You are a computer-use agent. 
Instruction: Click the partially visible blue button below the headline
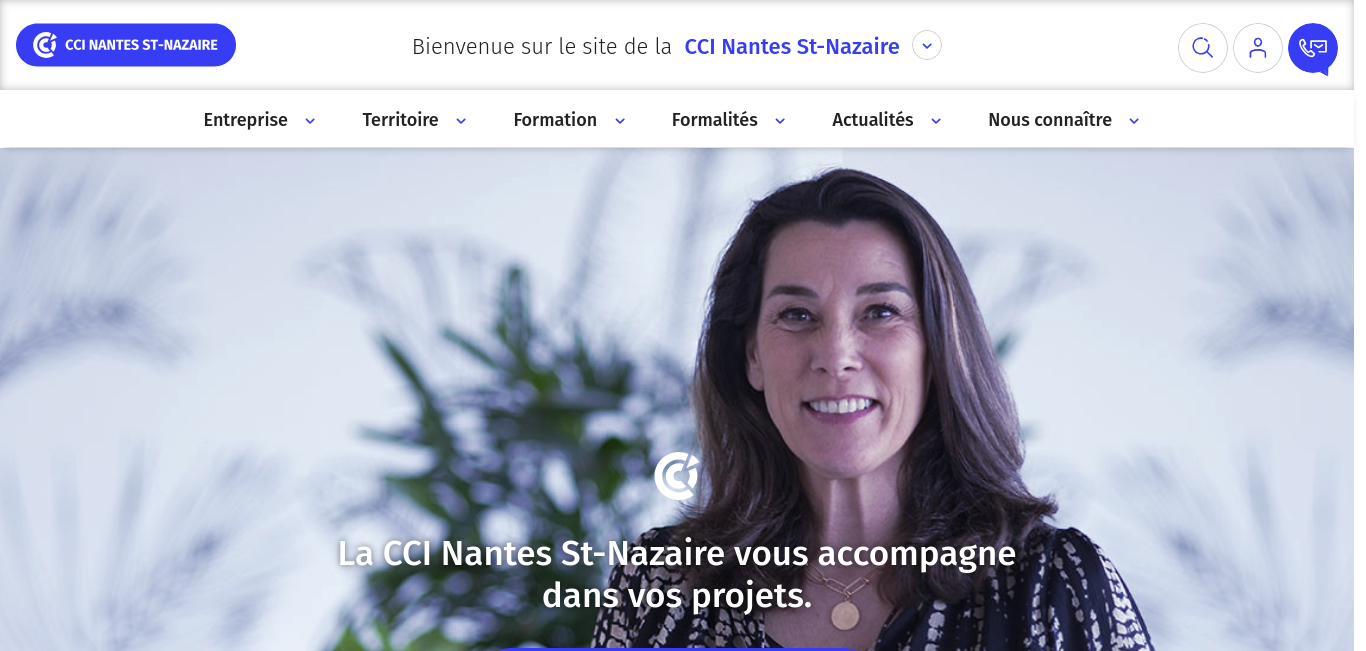point(677,648)
